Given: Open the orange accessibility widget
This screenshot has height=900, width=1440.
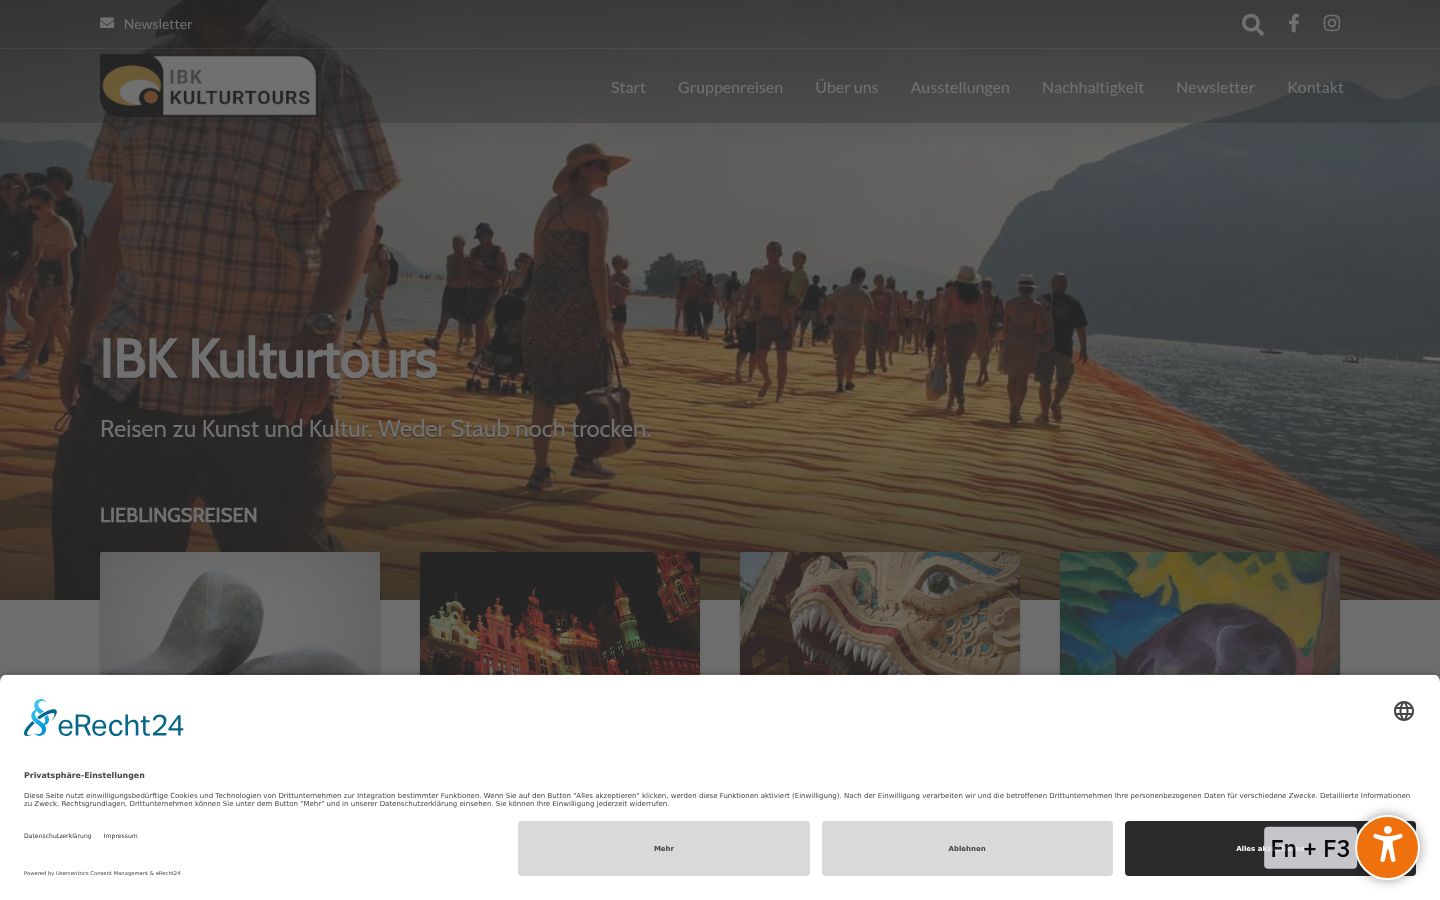Looking at the screenshot, I should [x=1387, y=847].
